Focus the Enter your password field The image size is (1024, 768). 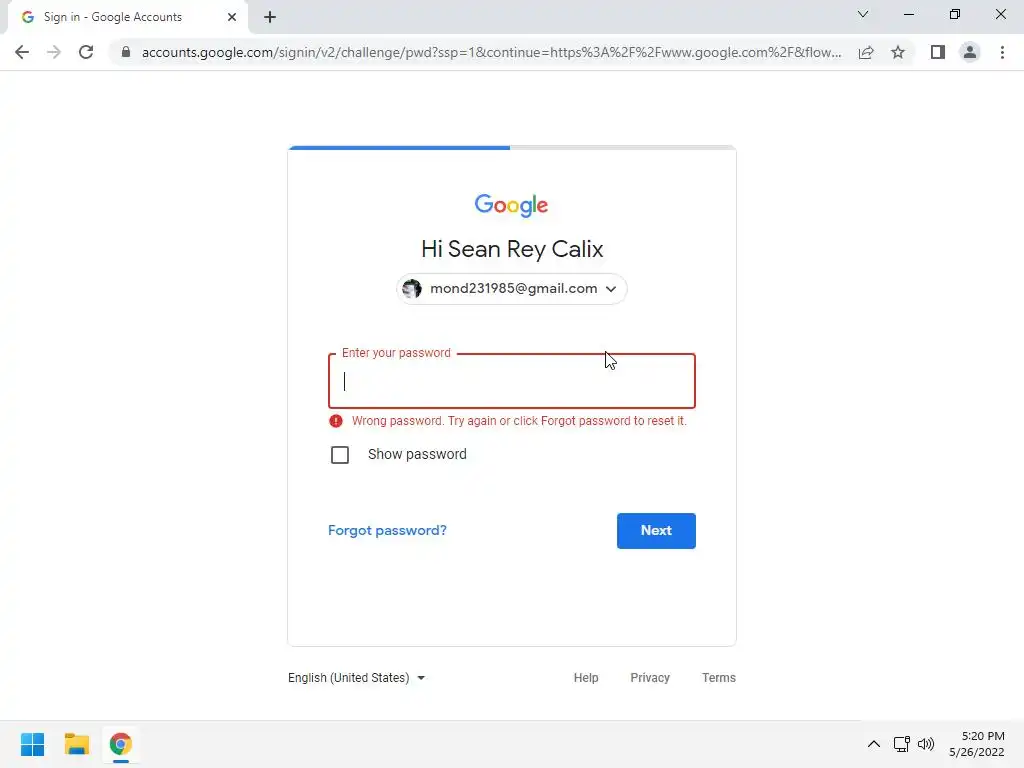click(511, 381)
